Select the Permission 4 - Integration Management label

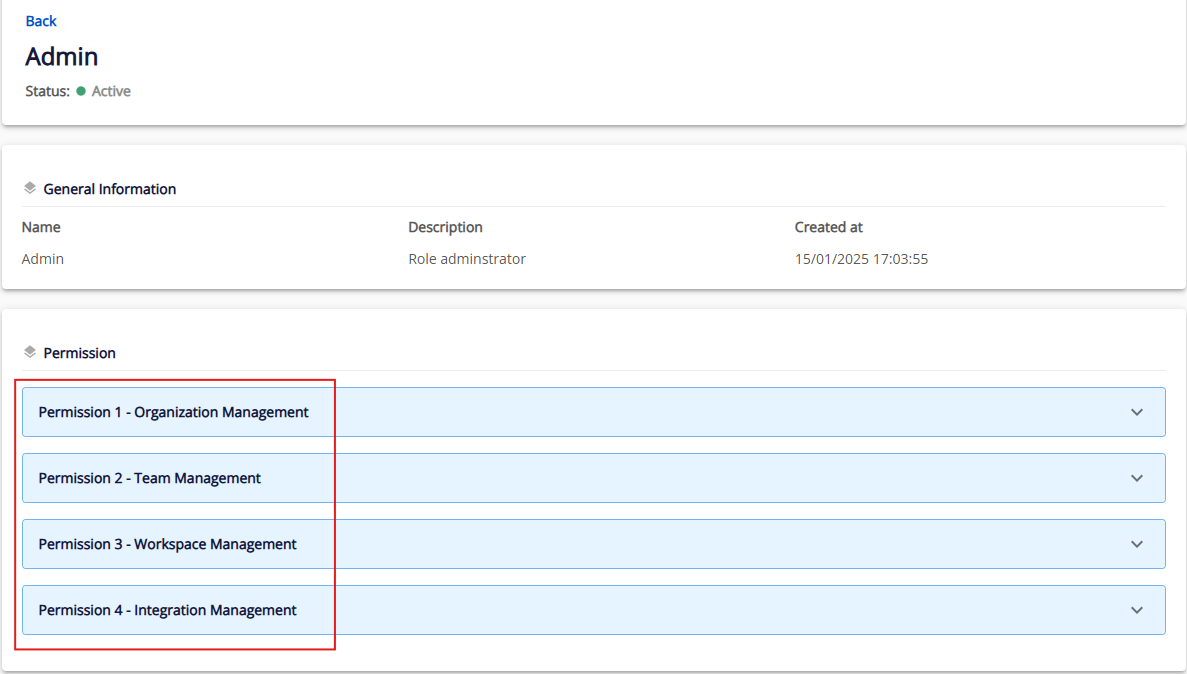pos(167,610)
